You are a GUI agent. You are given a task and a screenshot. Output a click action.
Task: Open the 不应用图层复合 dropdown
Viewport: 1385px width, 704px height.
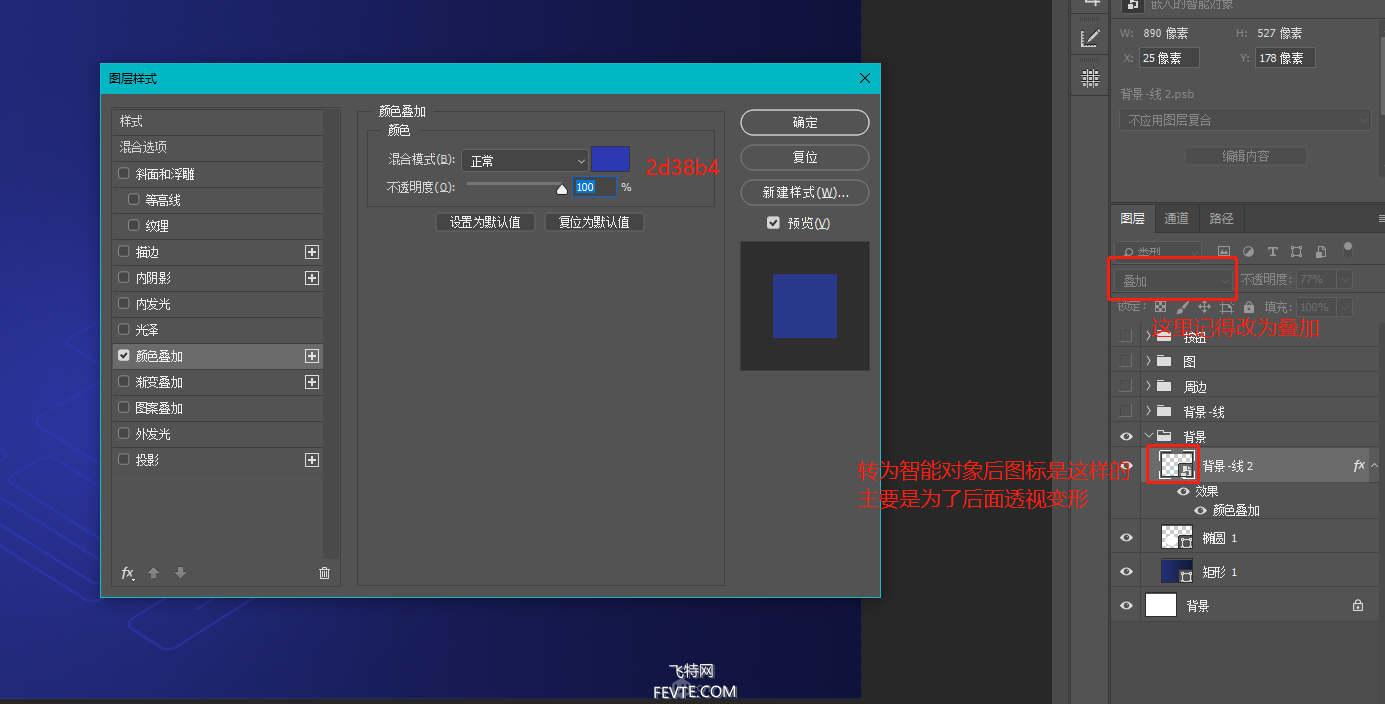point(1245,120)
